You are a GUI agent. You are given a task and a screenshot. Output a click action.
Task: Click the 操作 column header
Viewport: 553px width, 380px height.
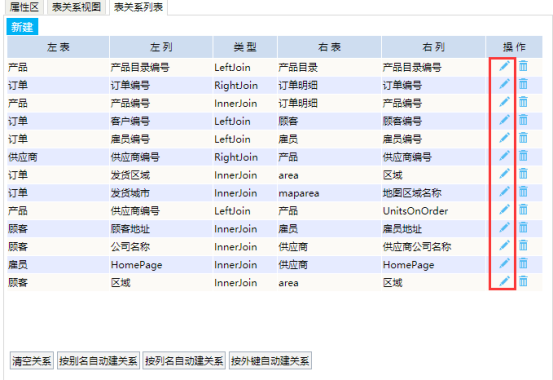click(514, 47)
